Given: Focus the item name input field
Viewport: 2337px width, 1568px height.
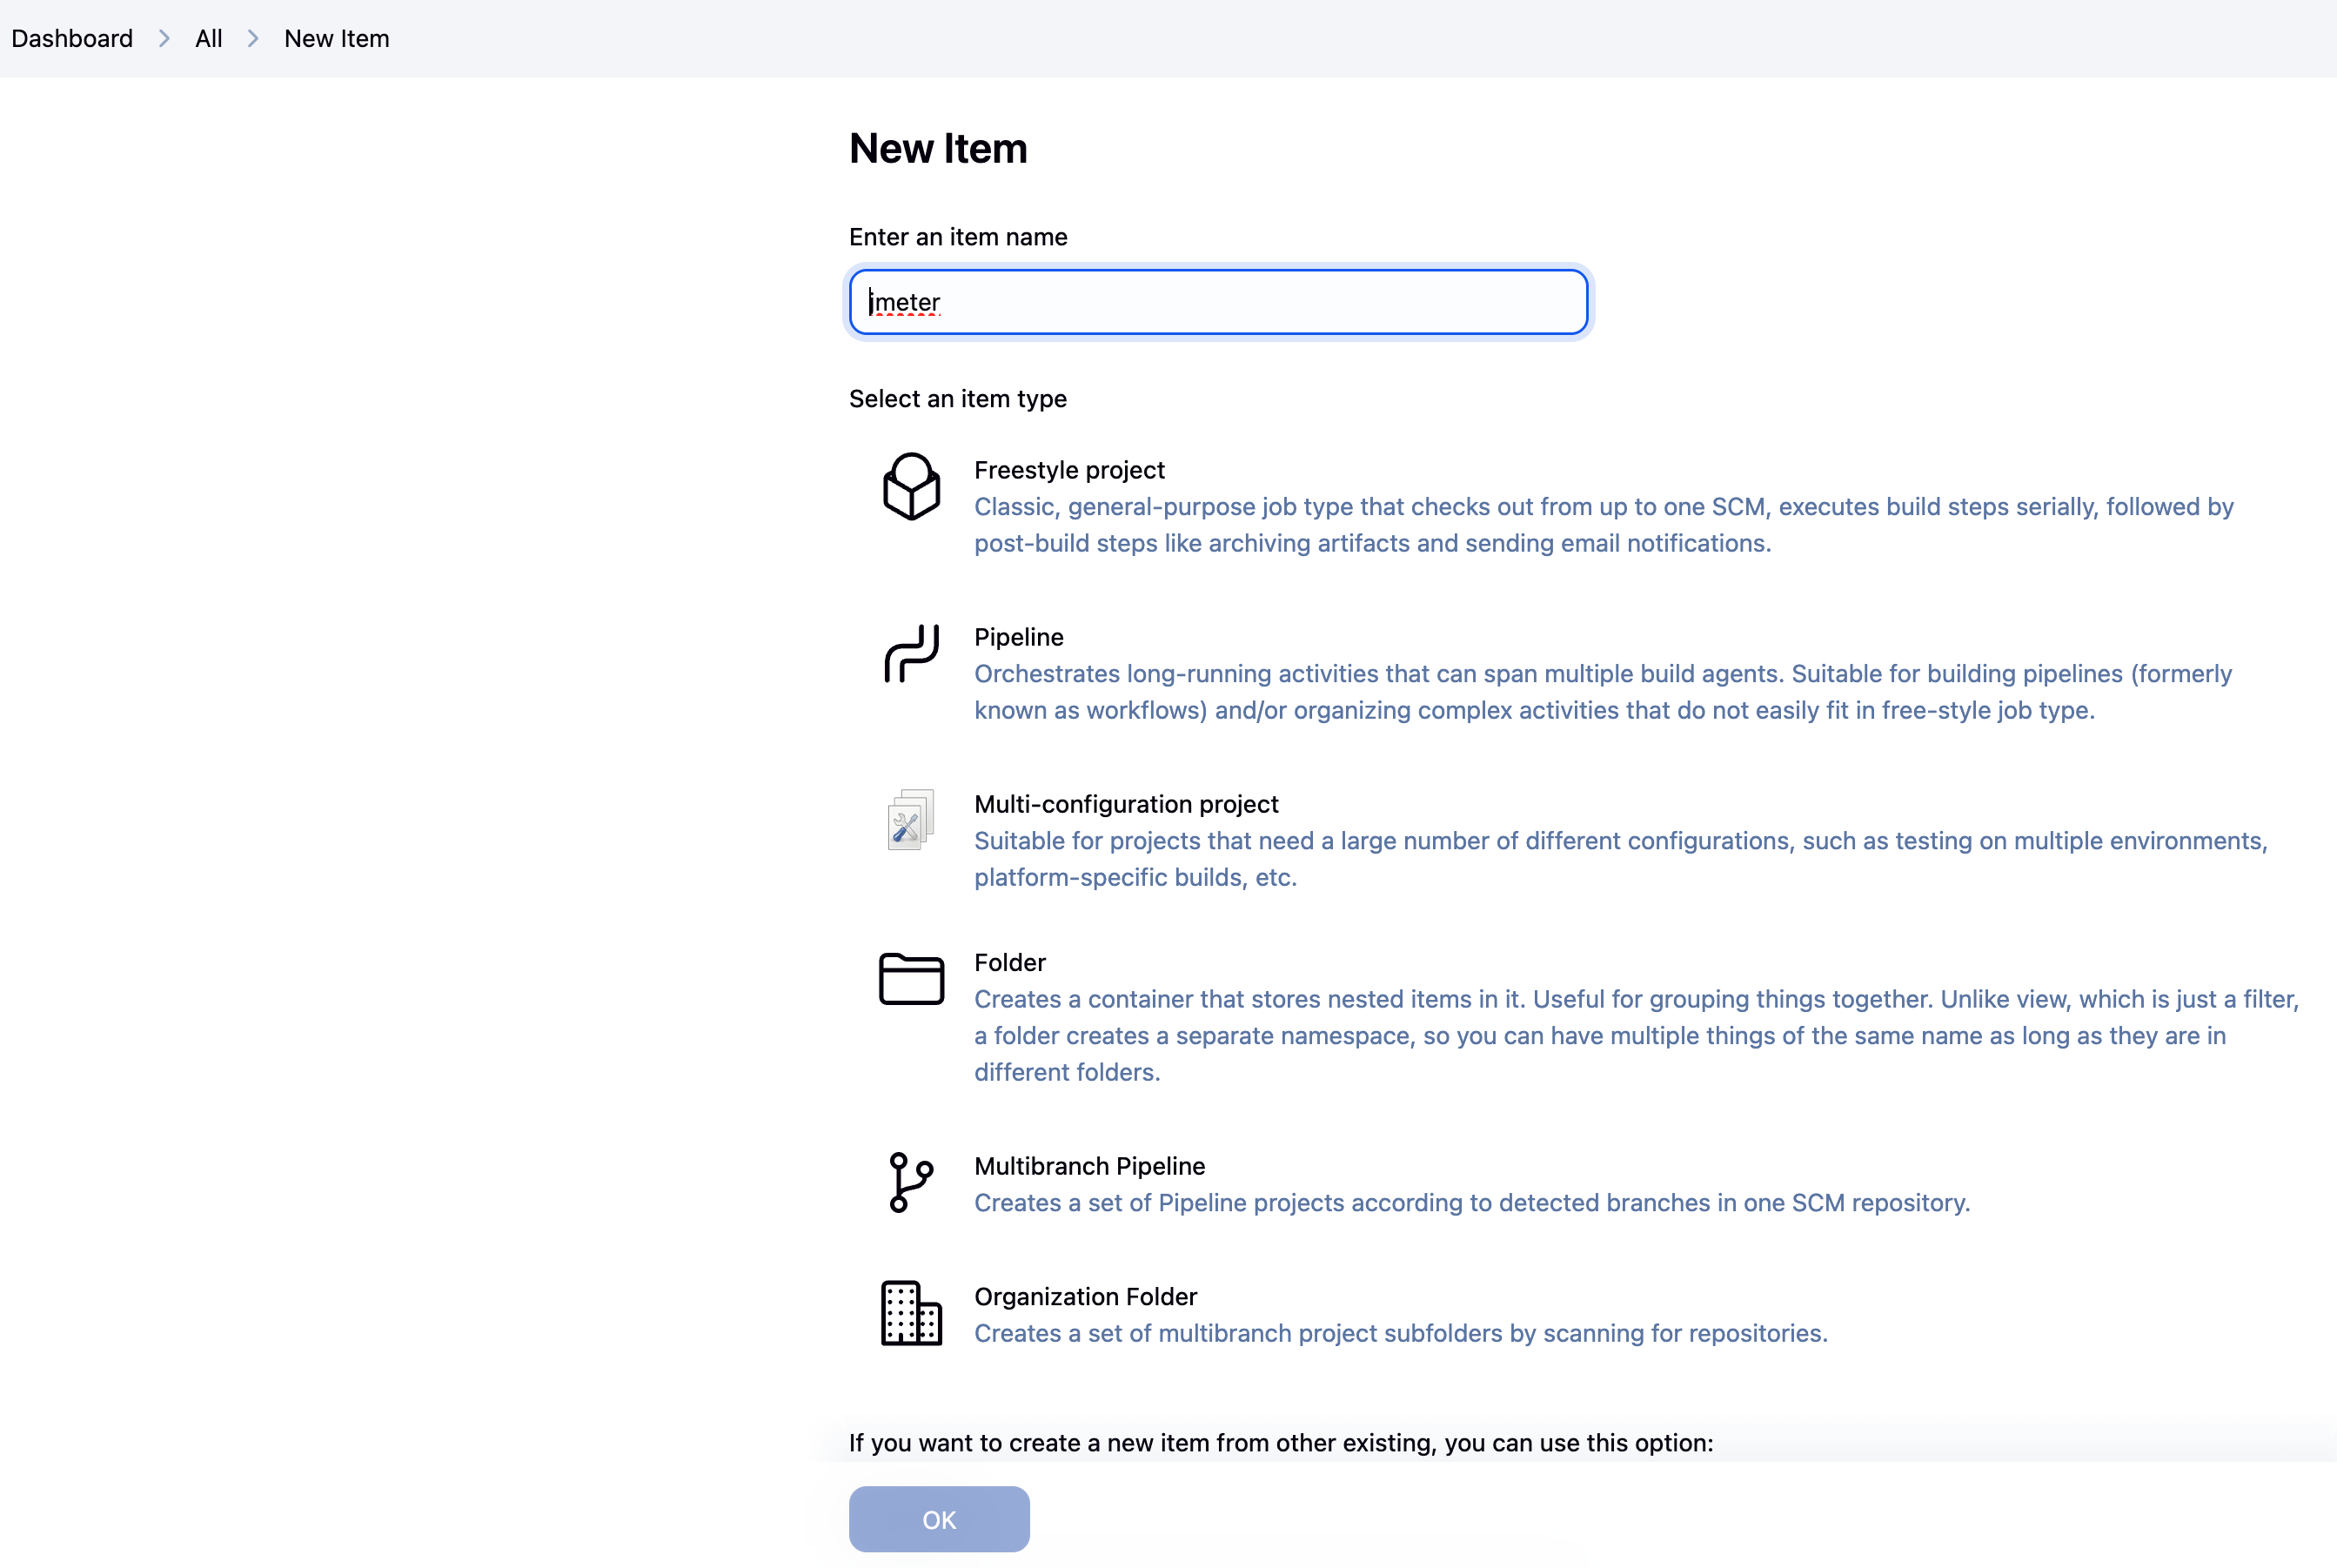Looking at the screenshot, I should (1217, 301).
